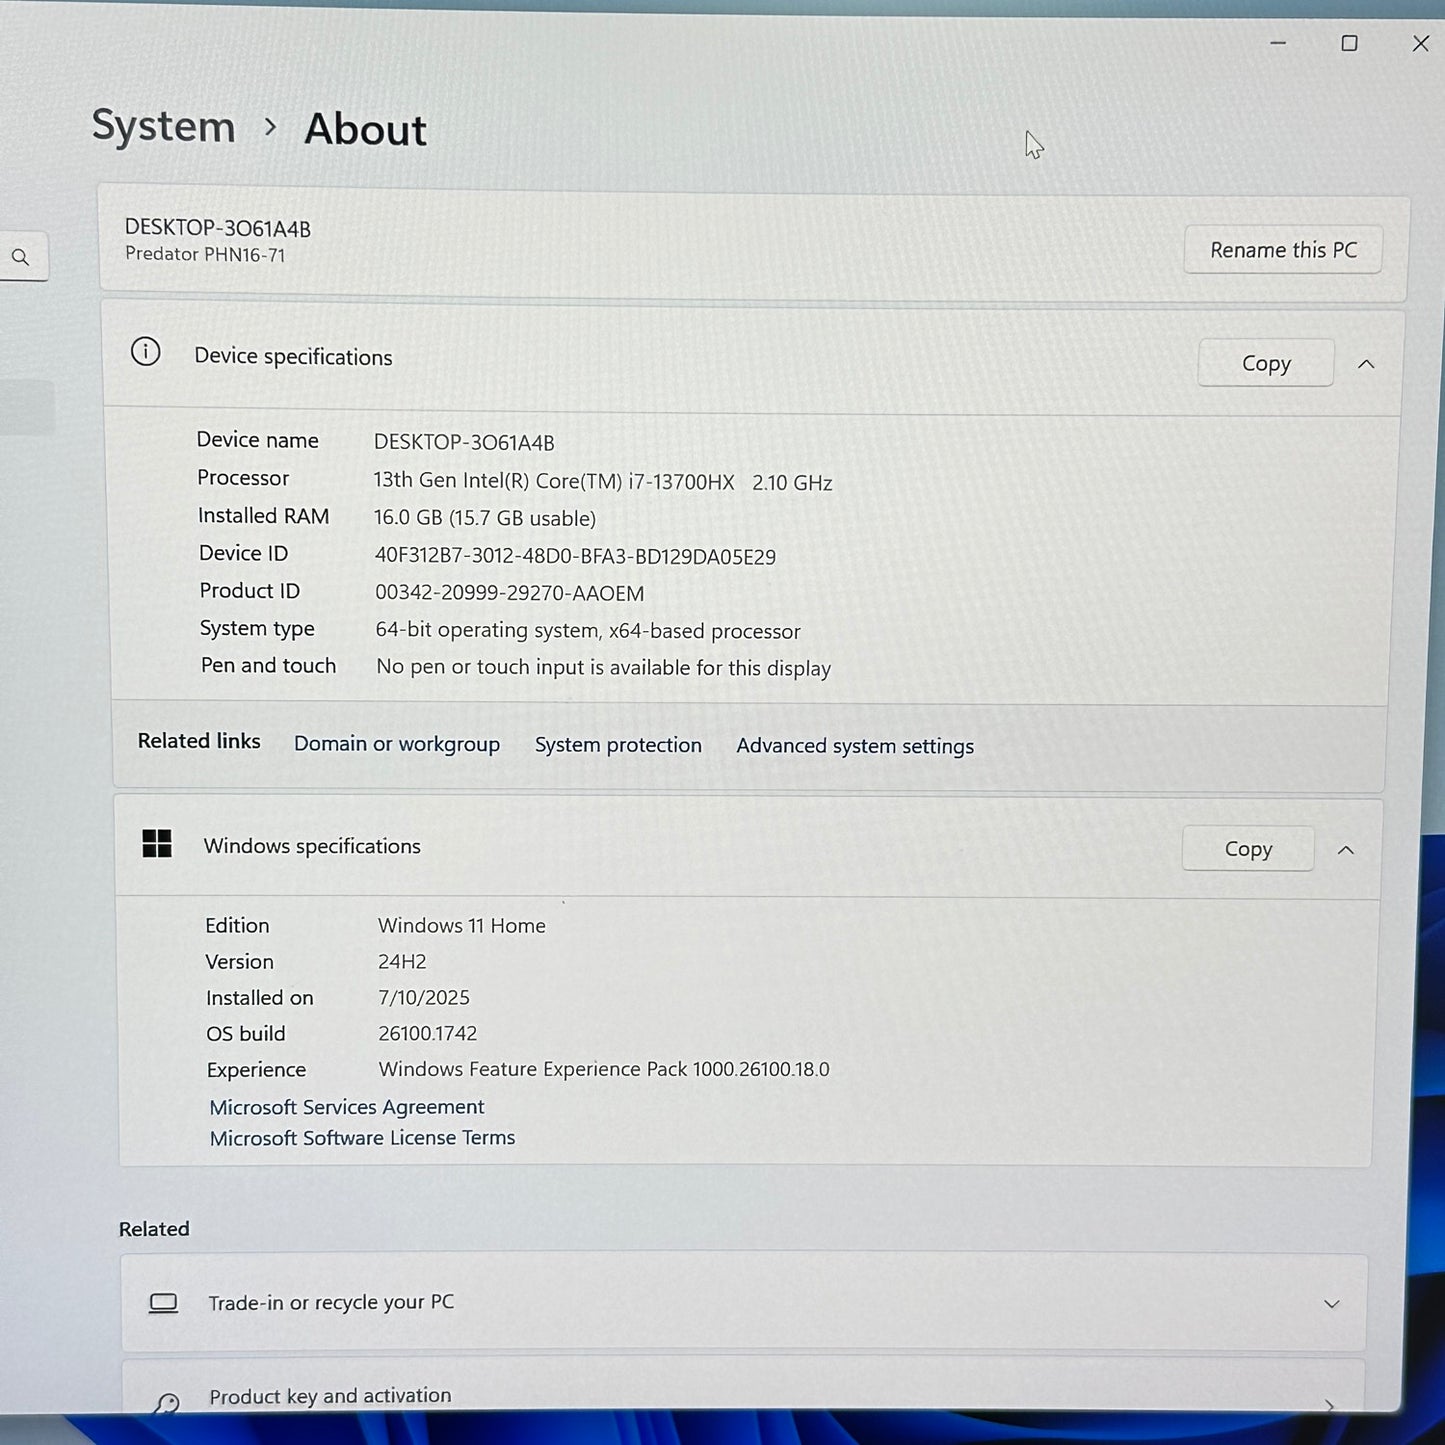Screen dimensions: 1445x1445
Task: Open Microsoft Services Agreement link
Action: 347,1107
